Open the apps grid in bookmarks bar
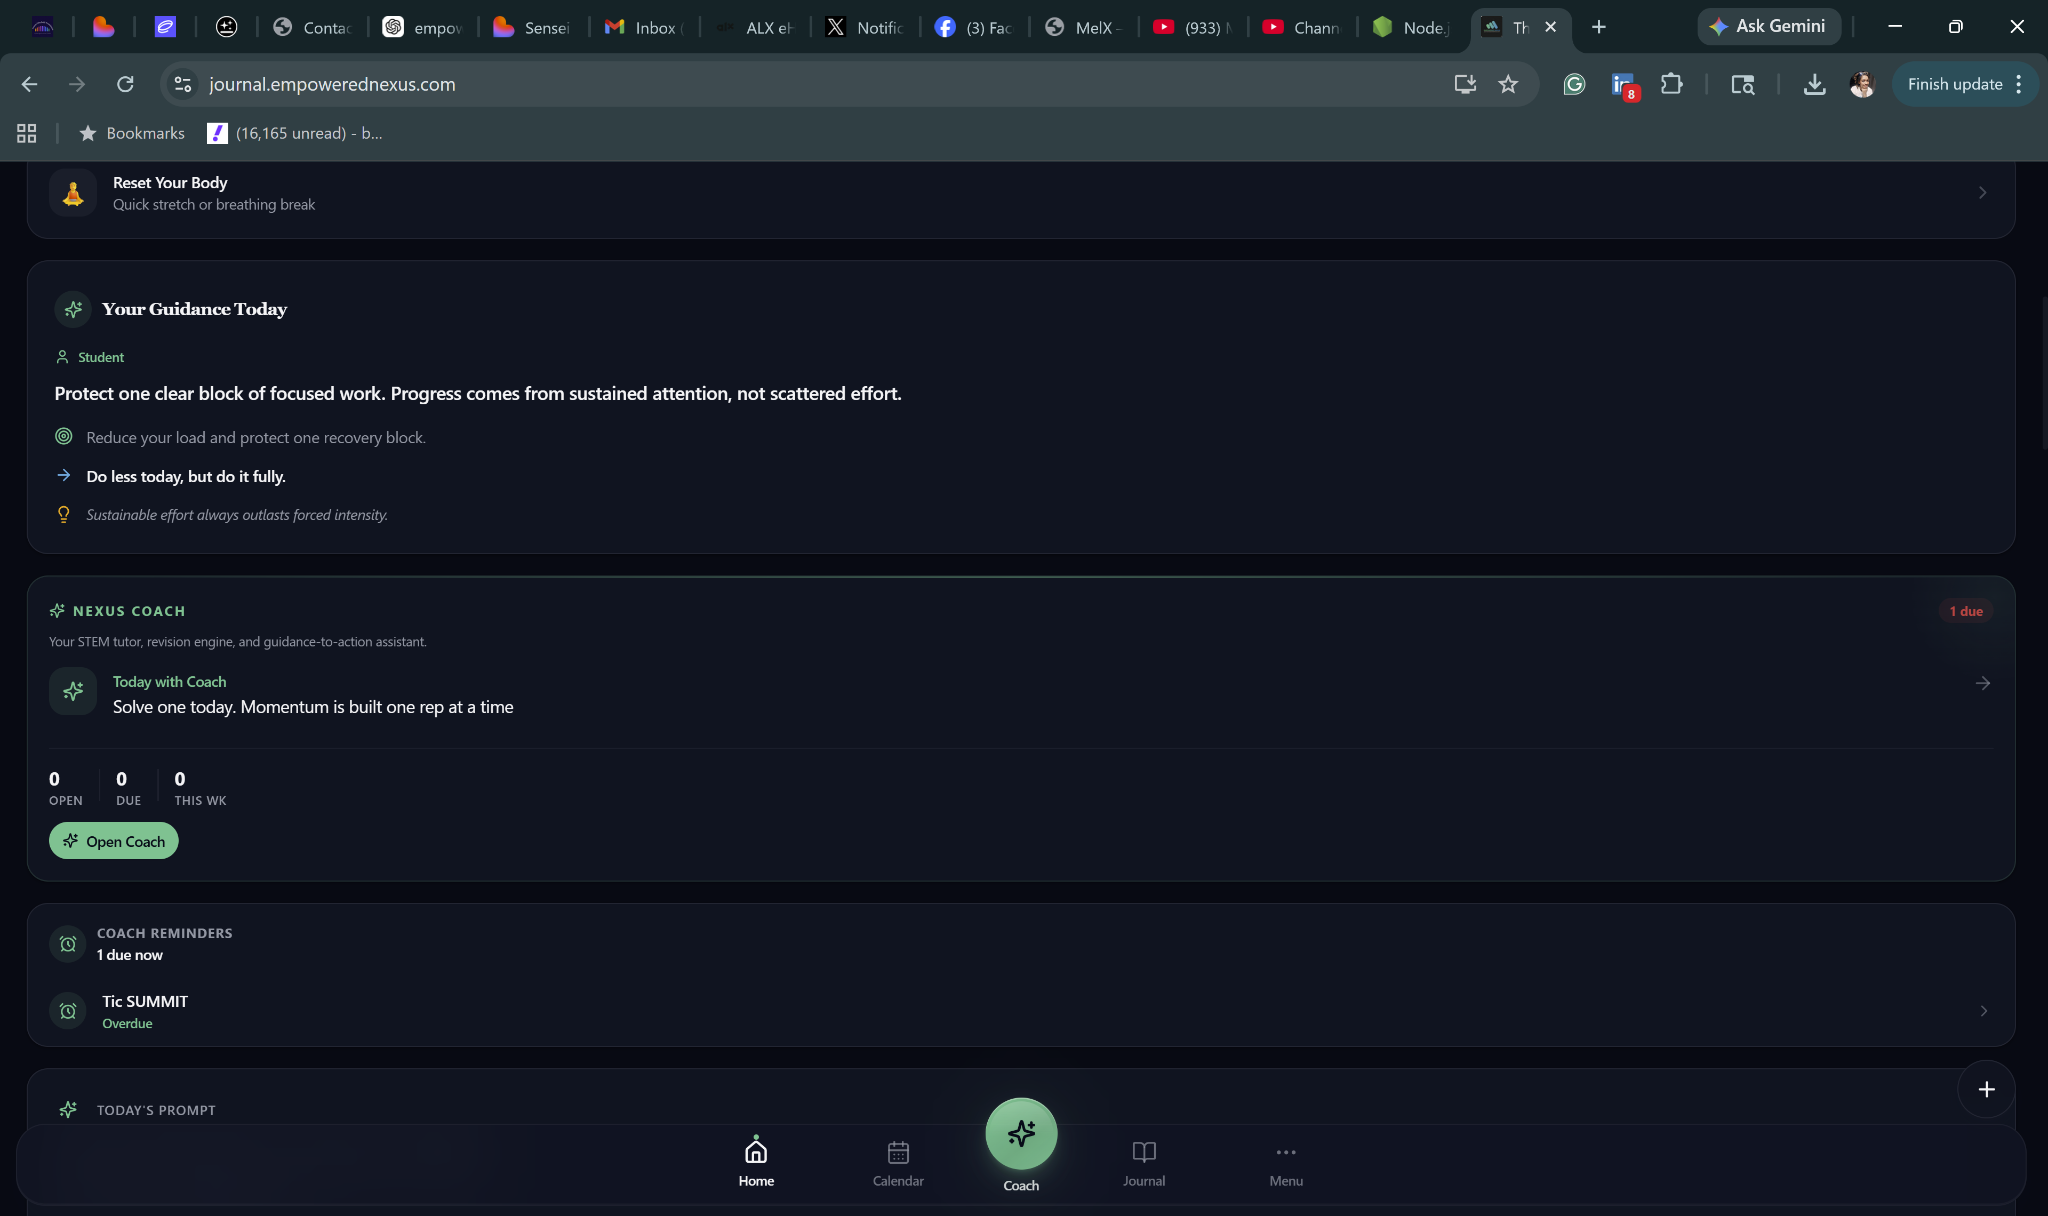 click(x=27, y=133)
